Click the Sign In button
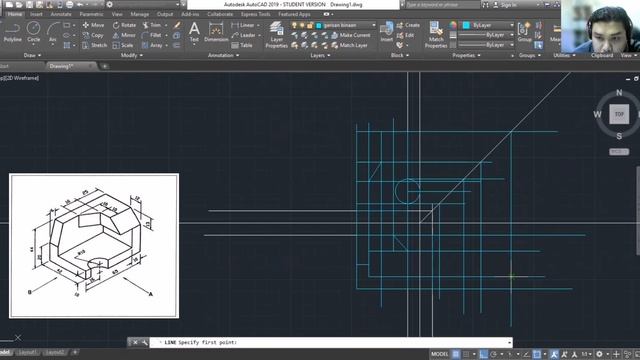This screenshot has height=360, width=640. (x=504, y=5)
